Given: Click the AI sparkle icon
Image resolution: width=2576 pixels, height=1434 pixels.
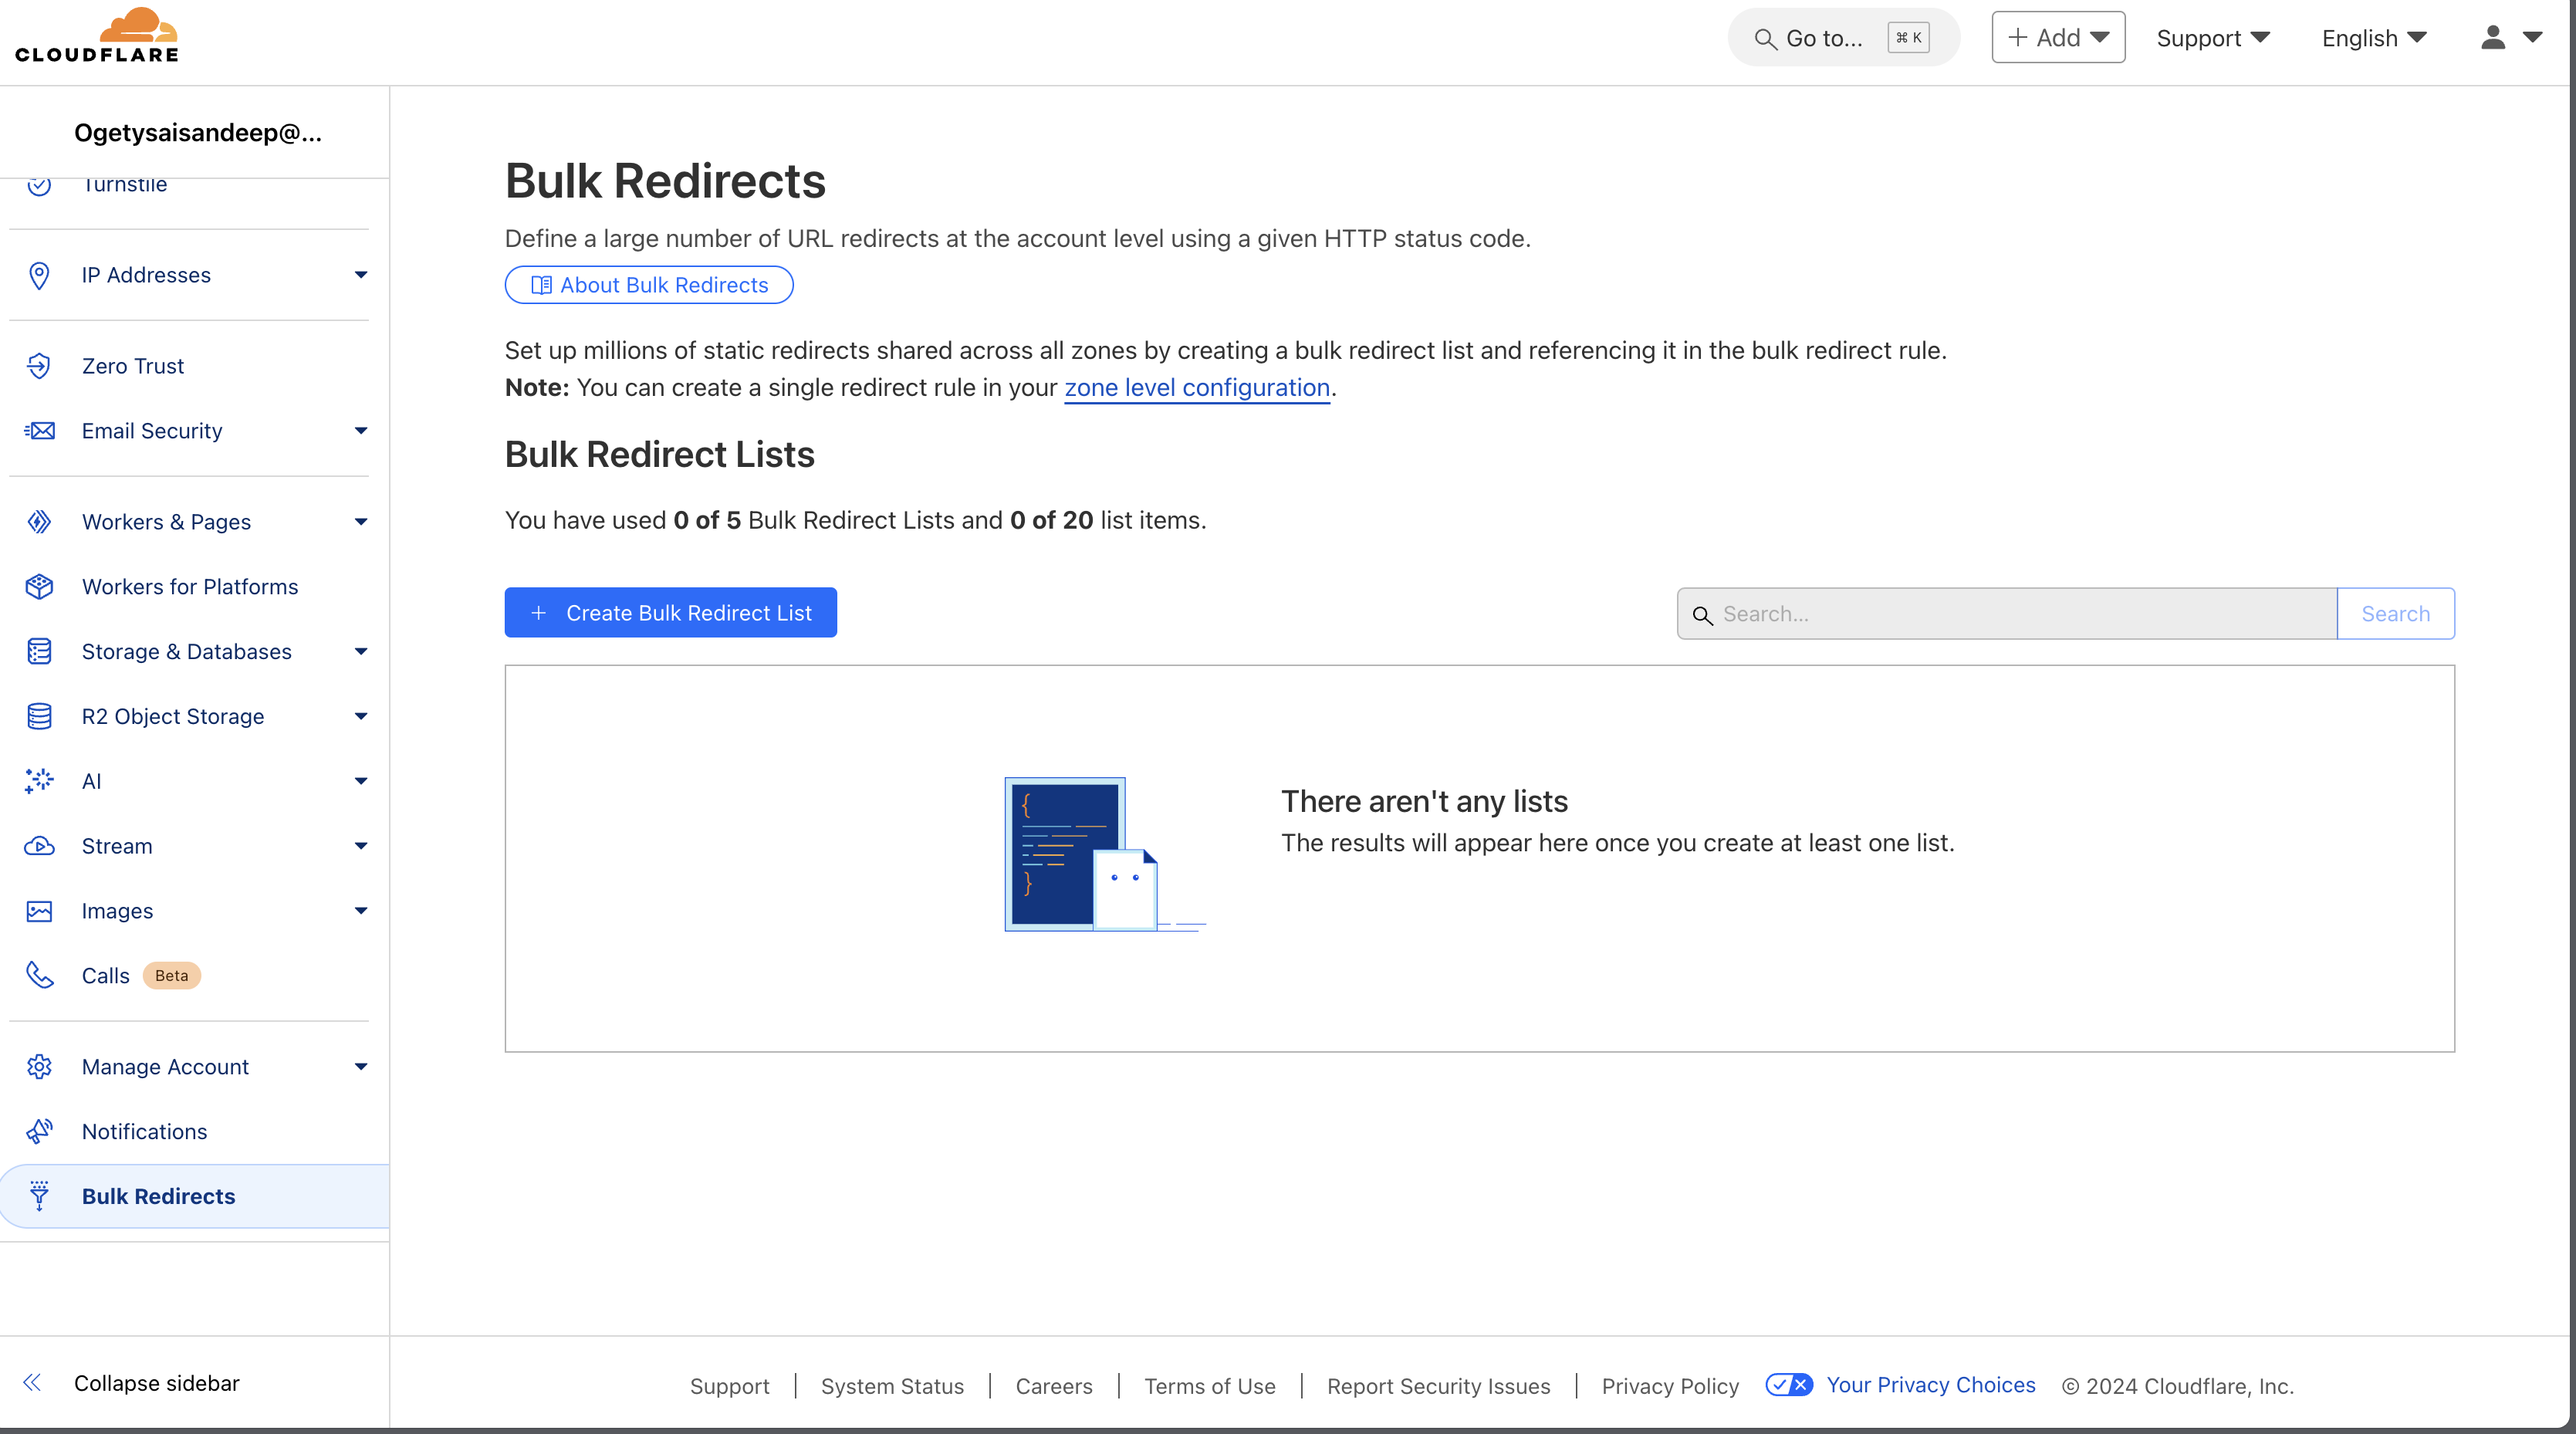Looking at the screenshot, I should 39,781.
